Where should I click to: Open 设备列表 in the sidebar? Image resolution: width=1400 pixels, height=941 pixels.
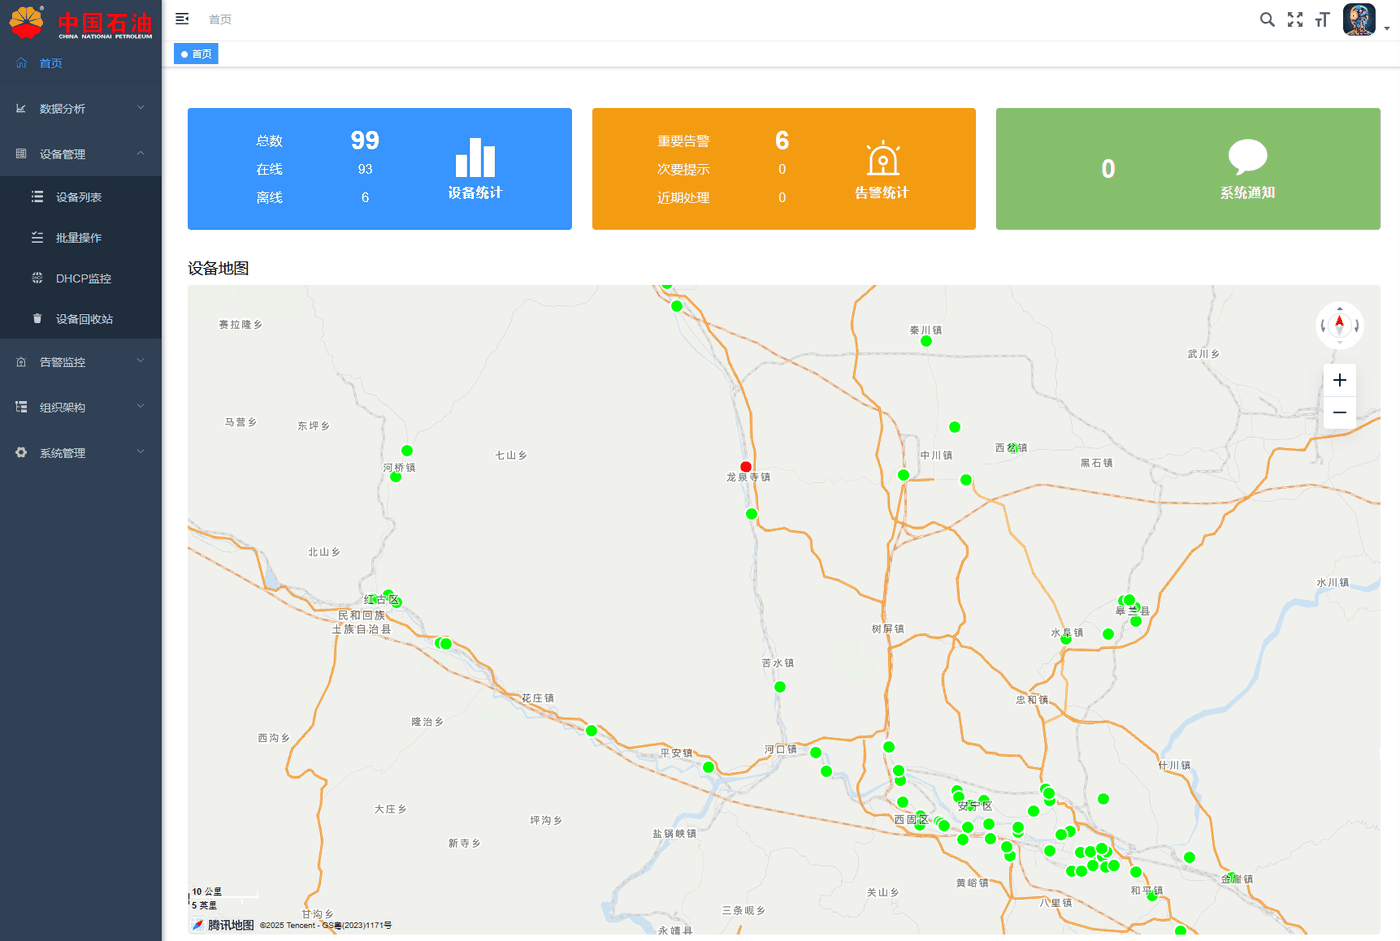pyautogui.click(x=81, y=197)
